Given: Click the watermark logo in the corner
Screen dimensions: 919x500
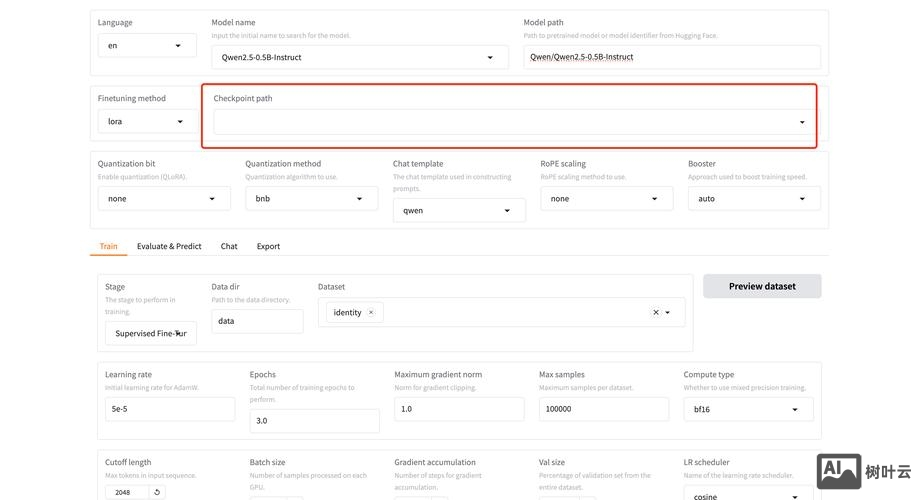Looking at the screenshot, I should (x=838, y=471).
